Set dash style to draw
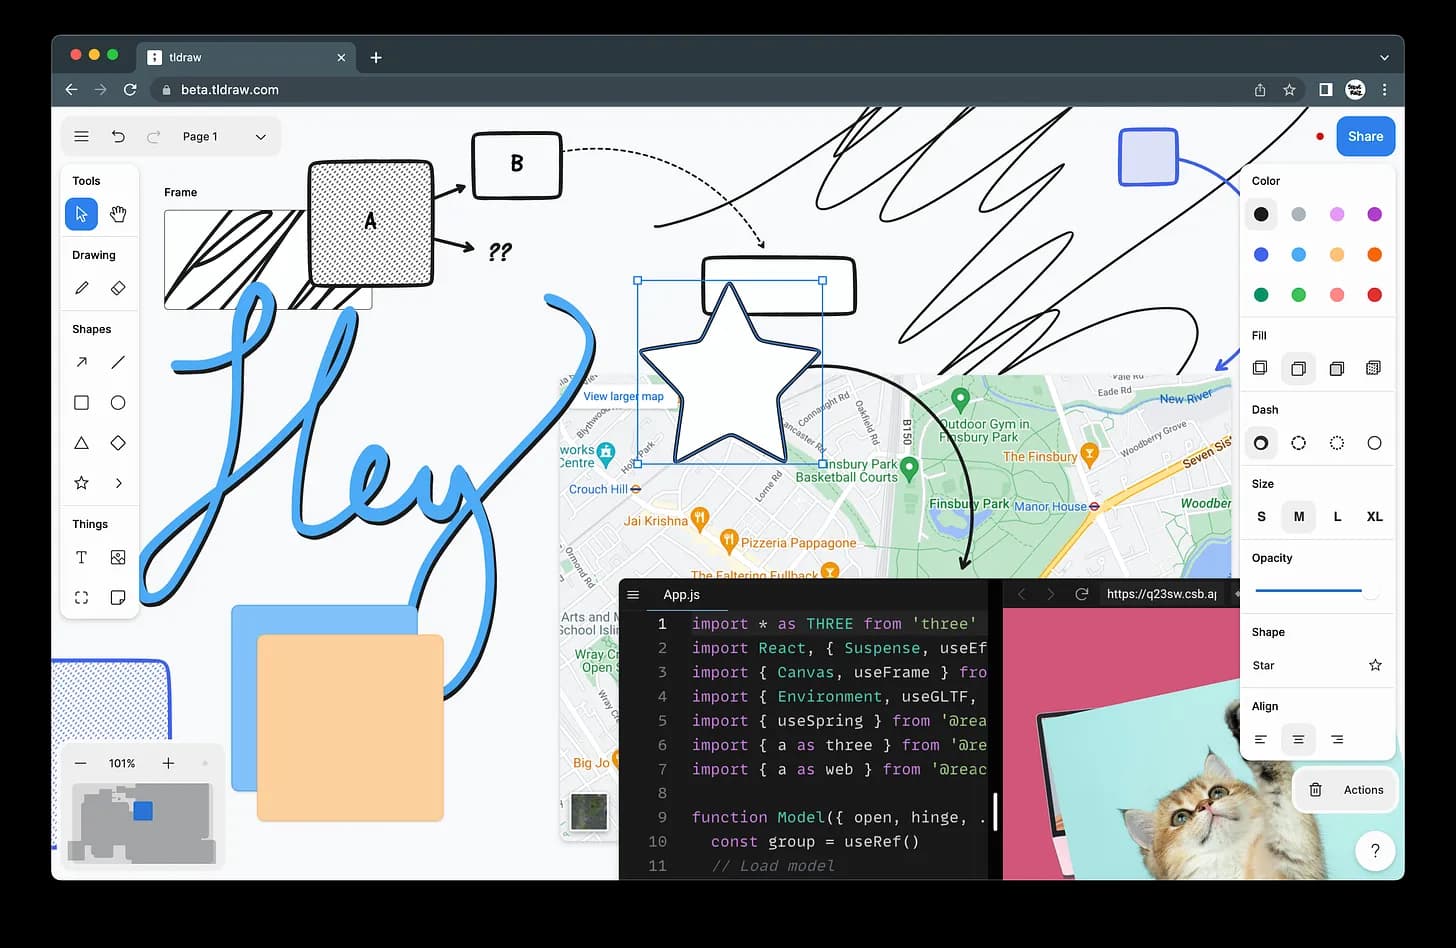Screen dimensions: 1456x948 [x=1261, y=443]
